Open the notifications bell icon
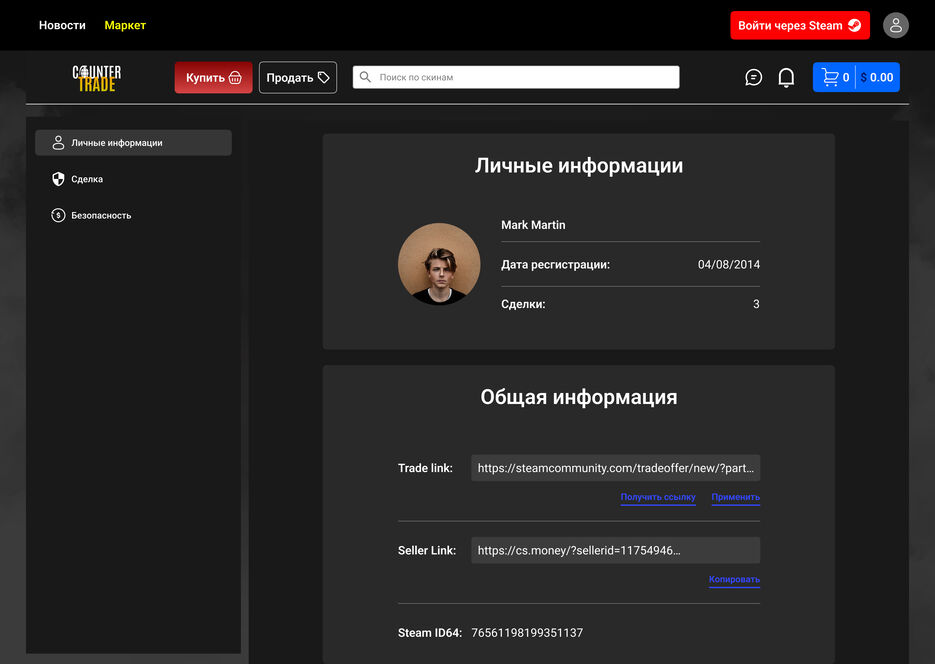The width and height of the screenshot is (935, 664). click(x=786, y=77)
